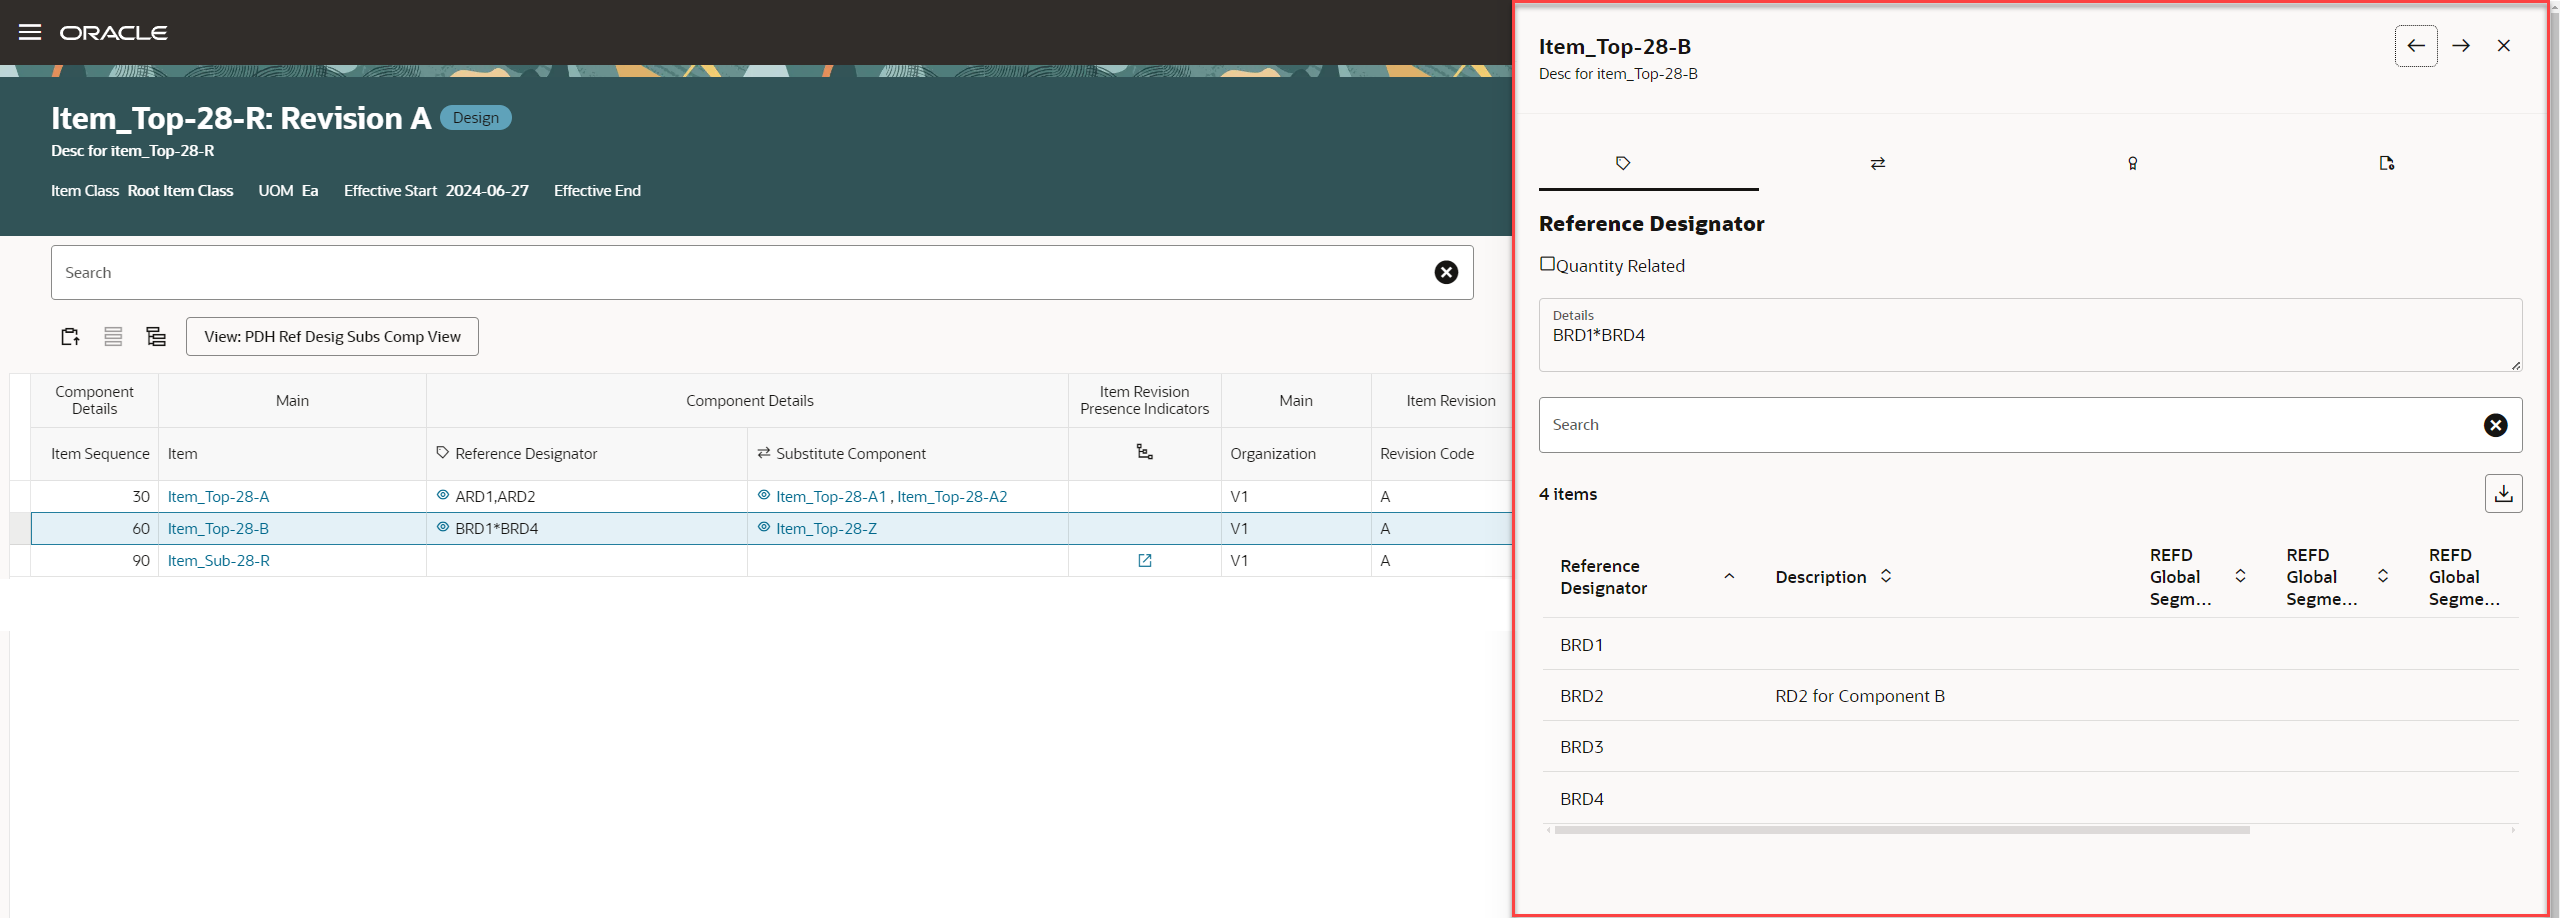2560x918 pixels.
Task: Close the Item_Top-28-B side panel
Action: coord(2504,46)
